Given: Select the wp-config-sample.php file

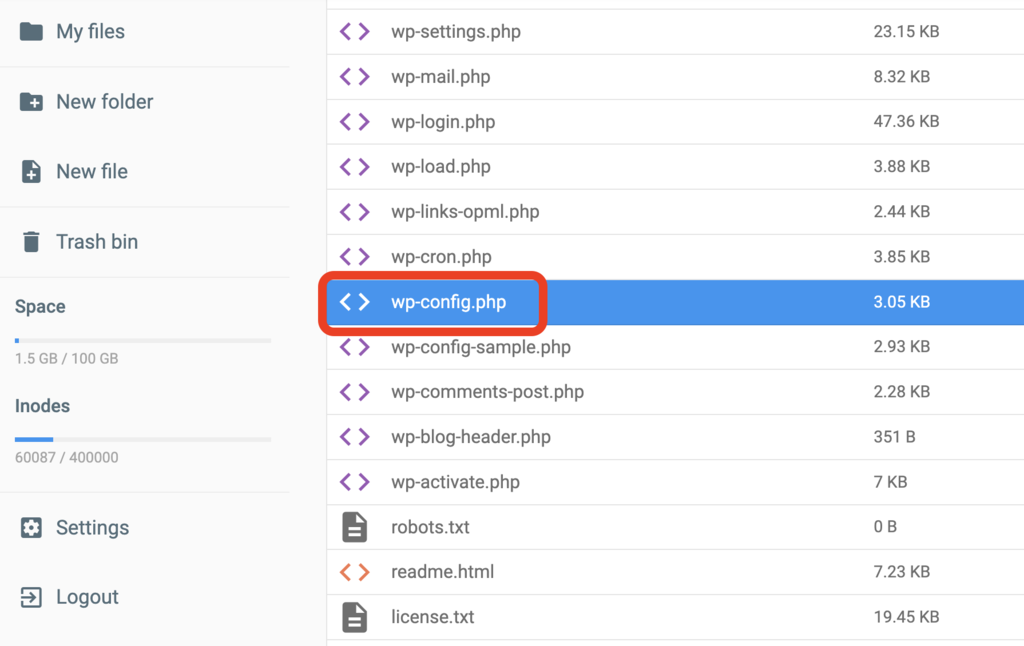Looking at the screenshot, I should tap(480, 346).
